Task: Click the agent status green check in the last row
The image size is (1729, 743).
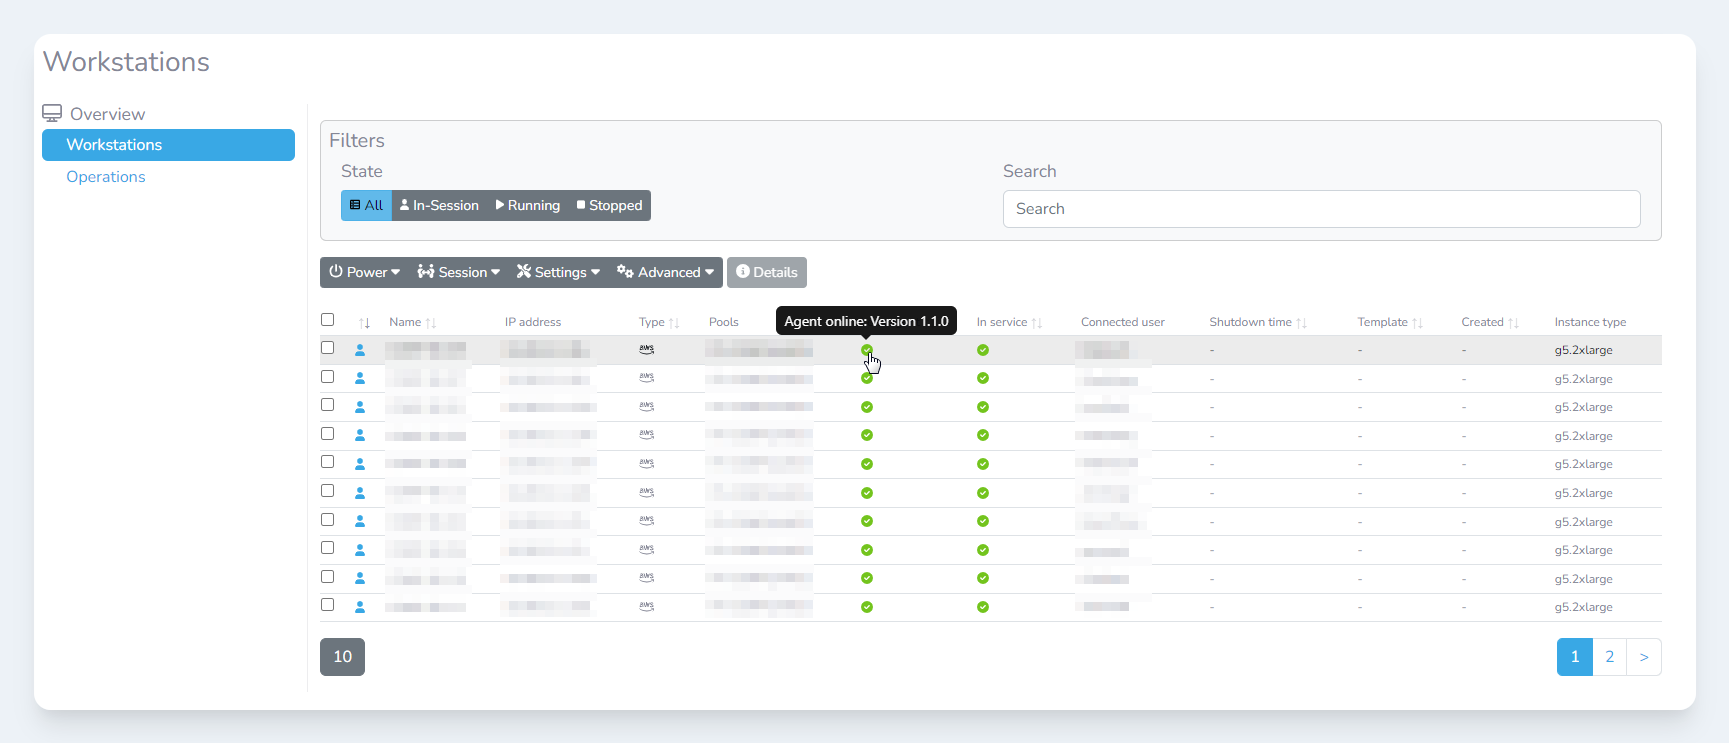Action: [867, 607]
